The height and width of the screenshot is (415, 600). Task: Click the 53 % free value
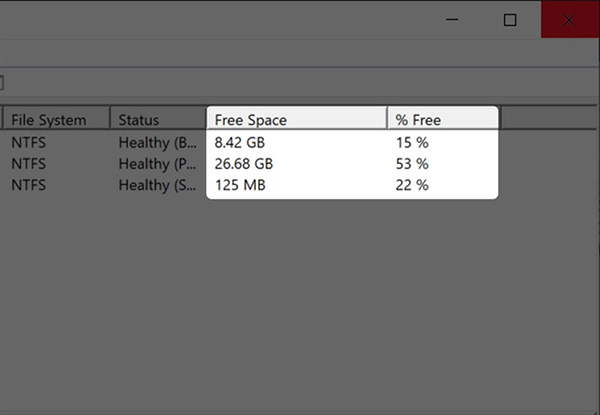412,163
